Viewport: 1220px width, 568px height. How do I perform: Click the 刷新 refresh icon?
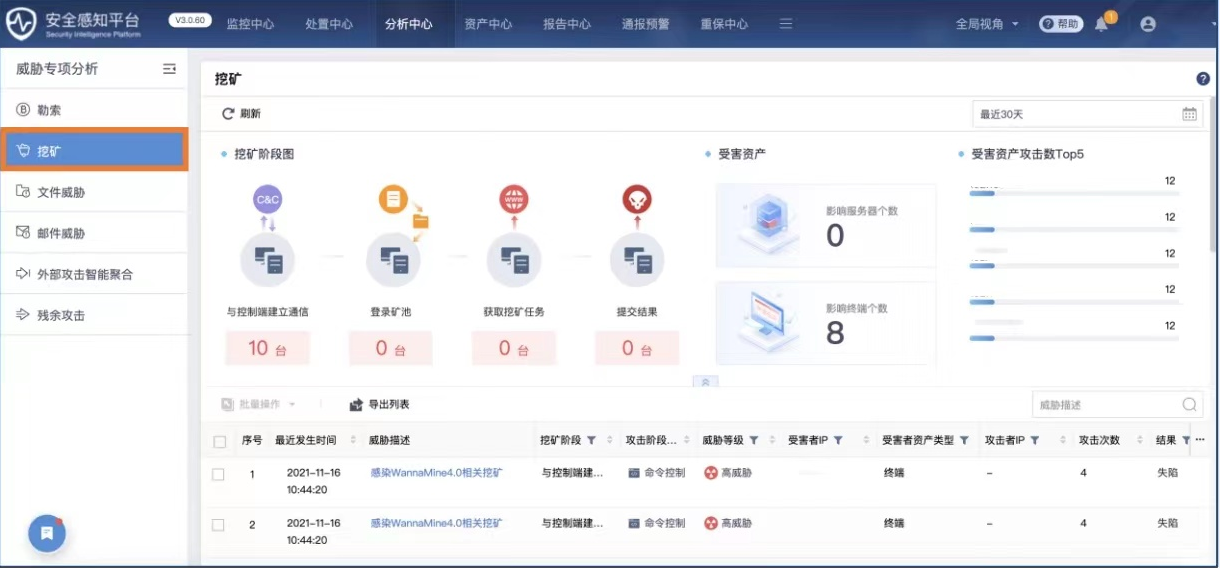(x=228, y=114)
